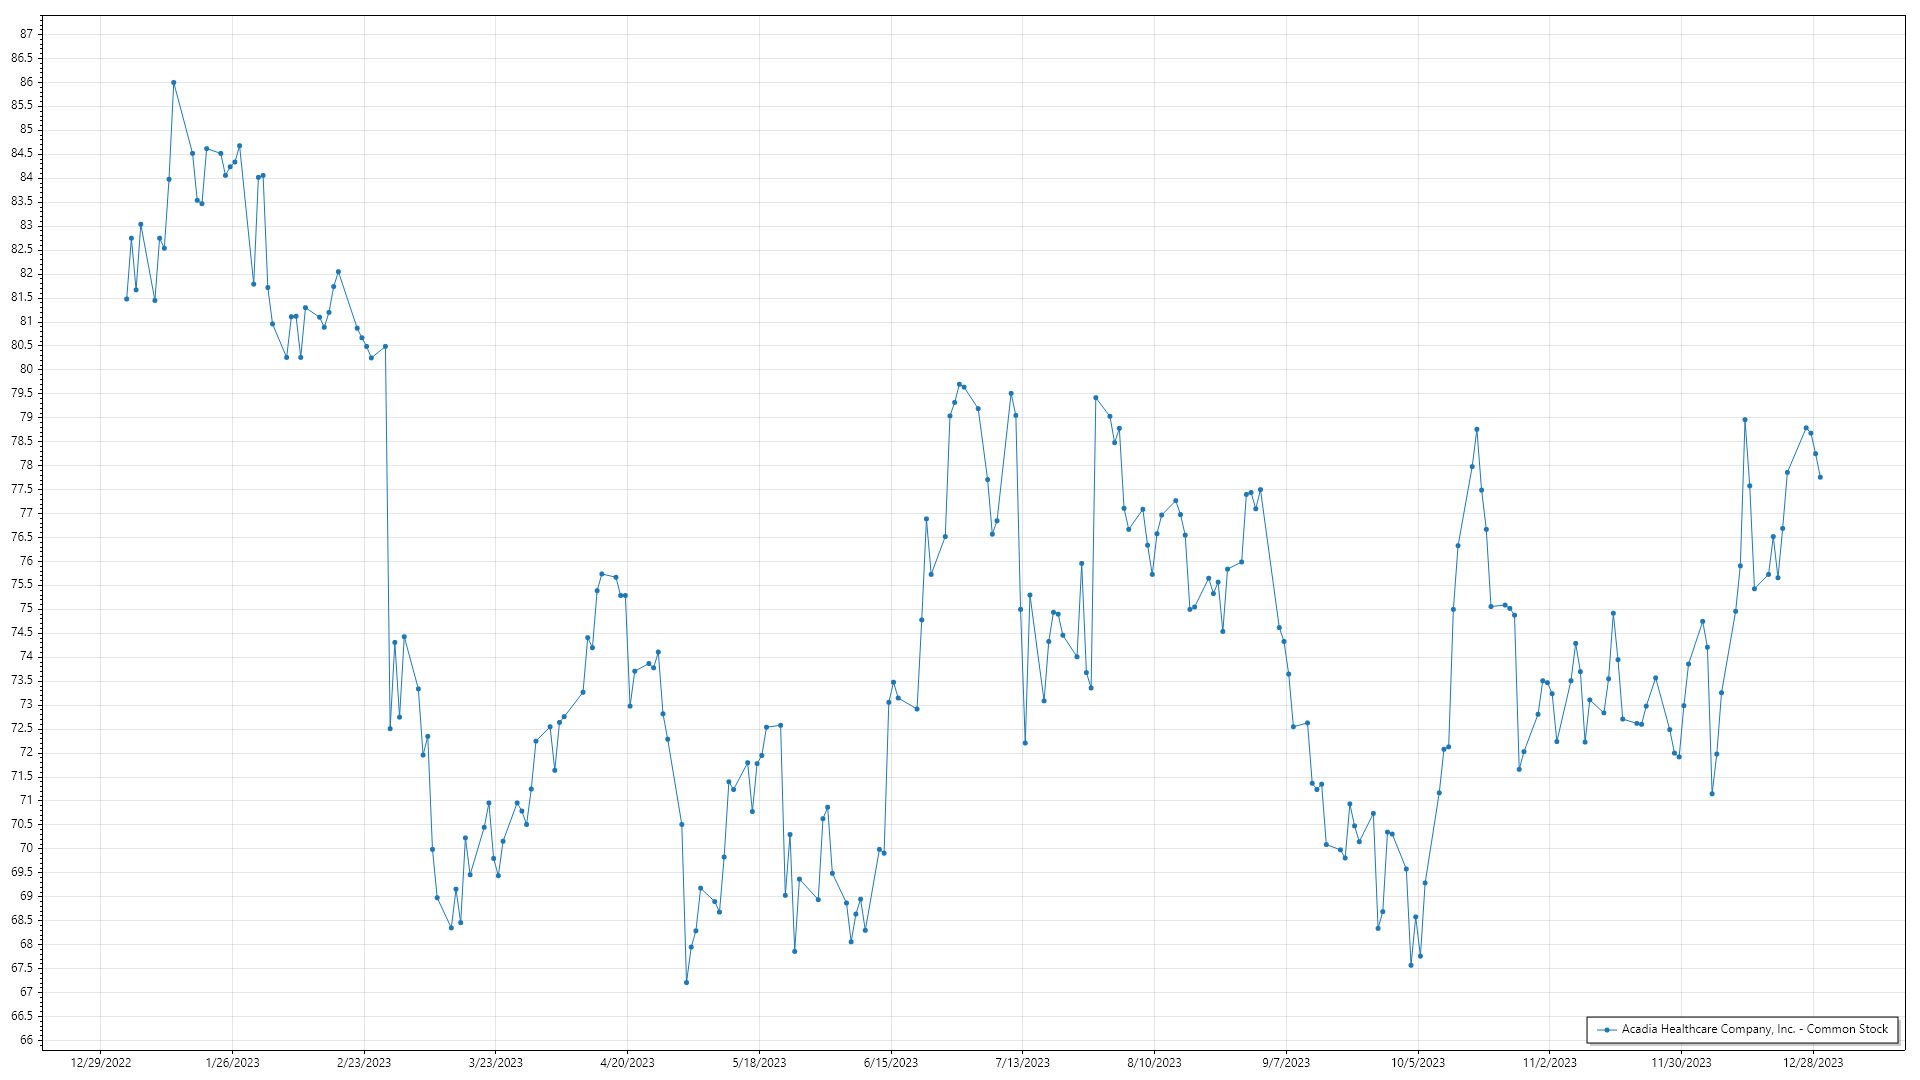Select the 12/28/2023 x-axis date label

[1812, 1063]
